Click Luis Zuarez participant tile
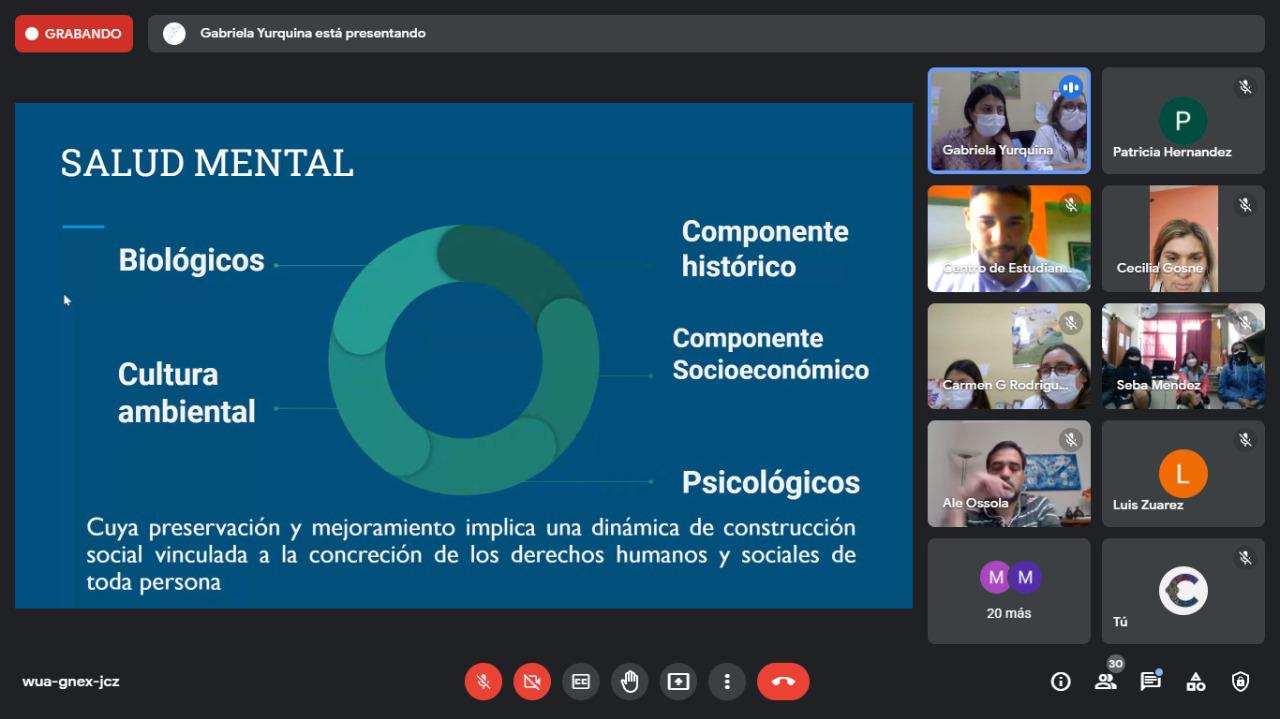This screenshot has height=719, width=1280. [1183, 474]
